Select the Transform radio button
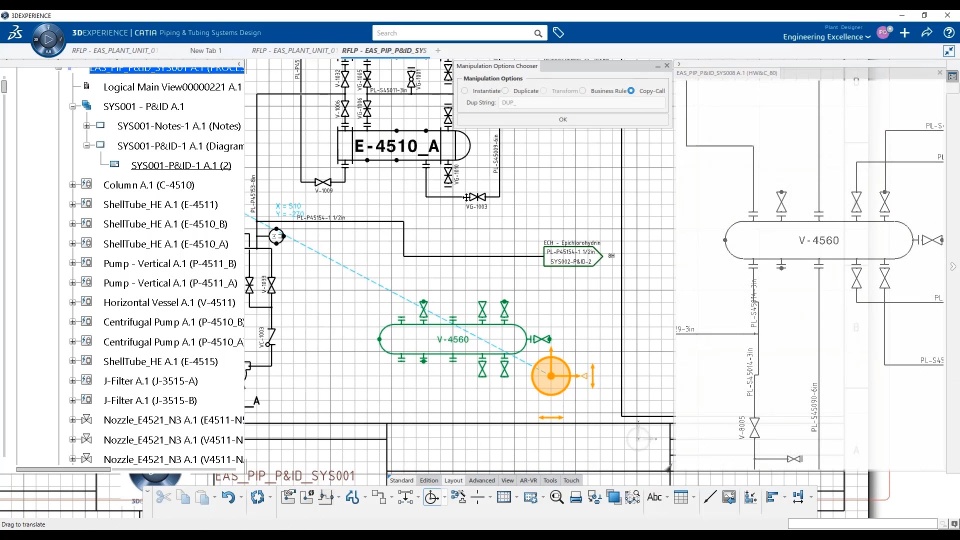Image resolution: width=960 pixels, height=540 pixels. (544, 91)
